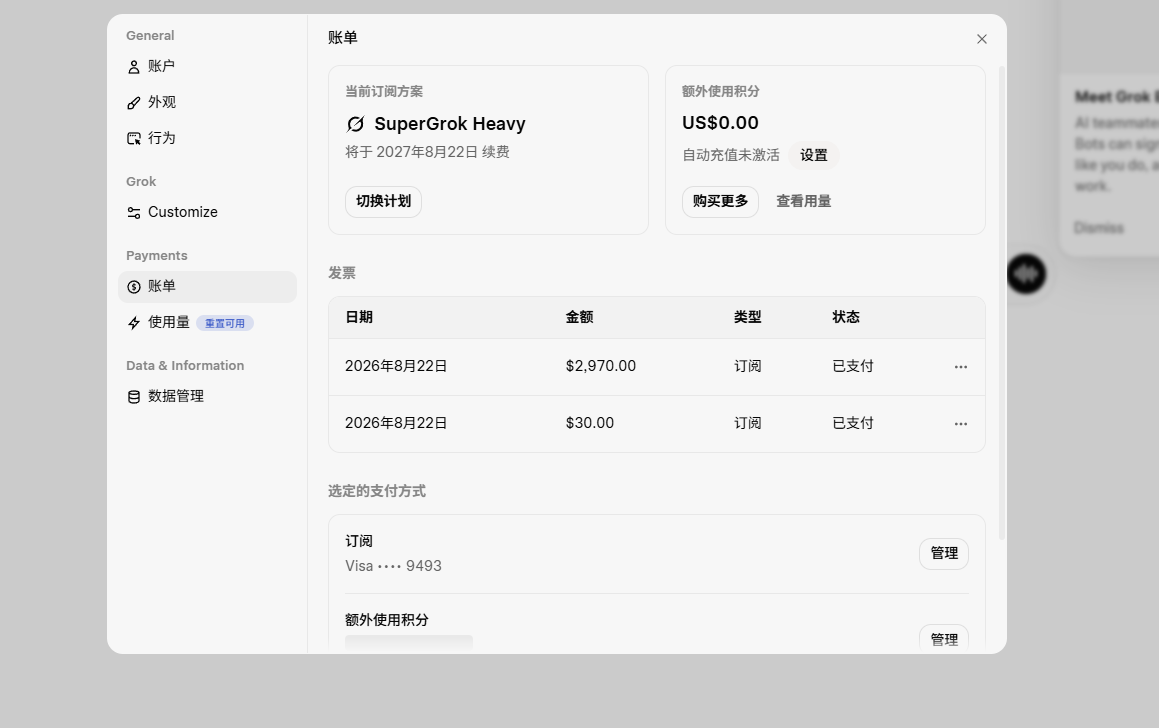Click the 重置可用 badge
The height and width of the screenshot is (728, 1159).
tap(225, 324)
